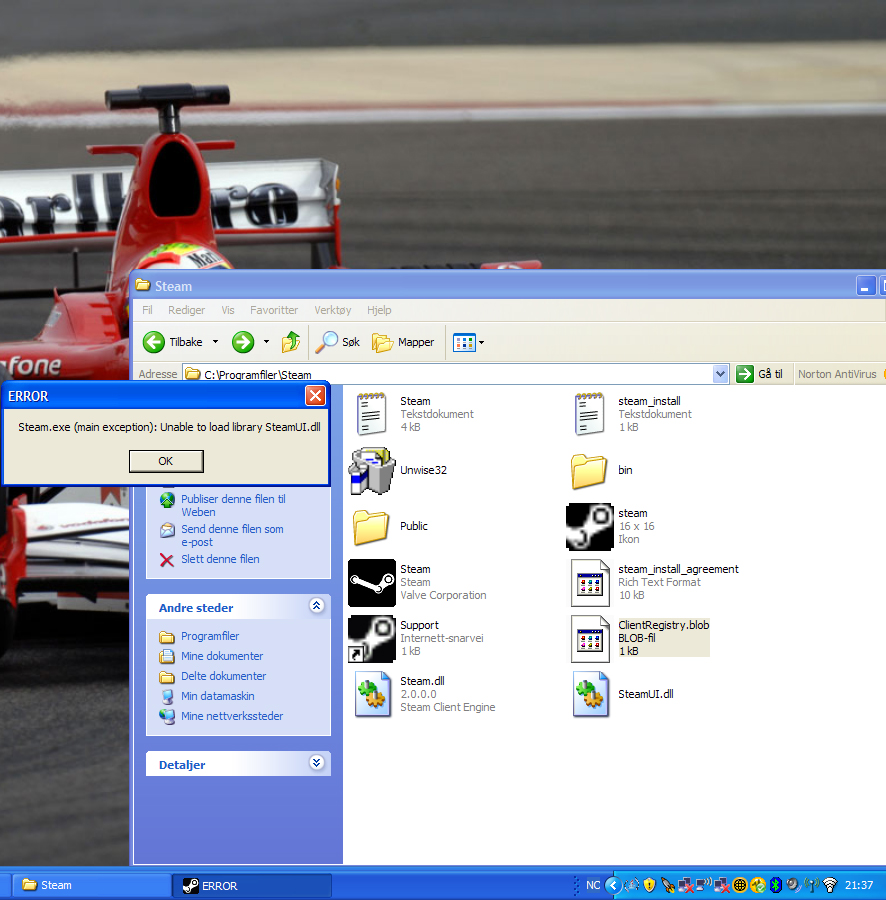Click the Gå til button
The width and height of the screenshot is (886, 900).
[760, 374]
